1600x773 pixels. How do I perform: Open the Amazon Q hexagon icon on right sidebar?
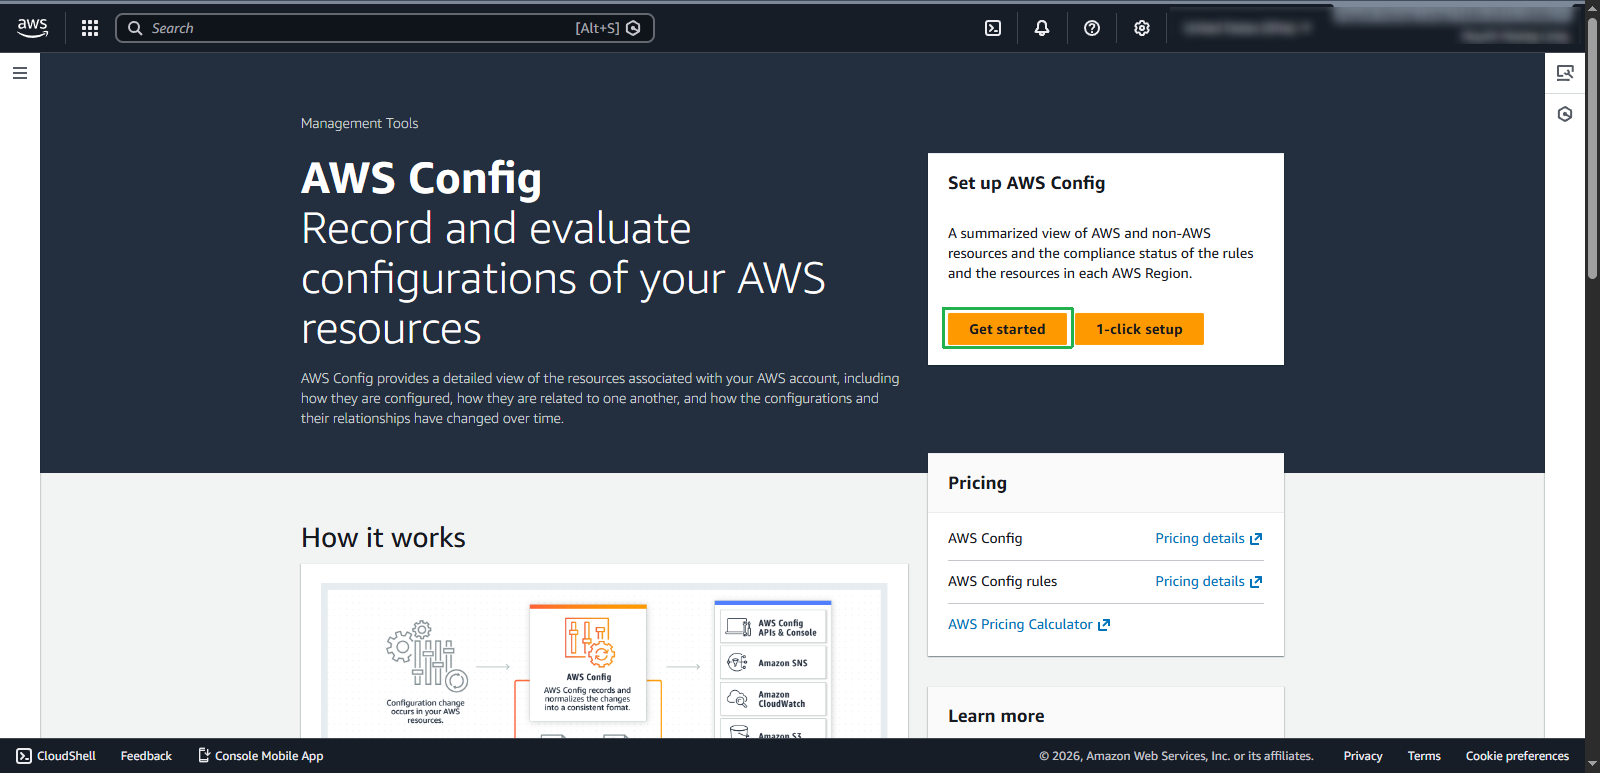1565,114
